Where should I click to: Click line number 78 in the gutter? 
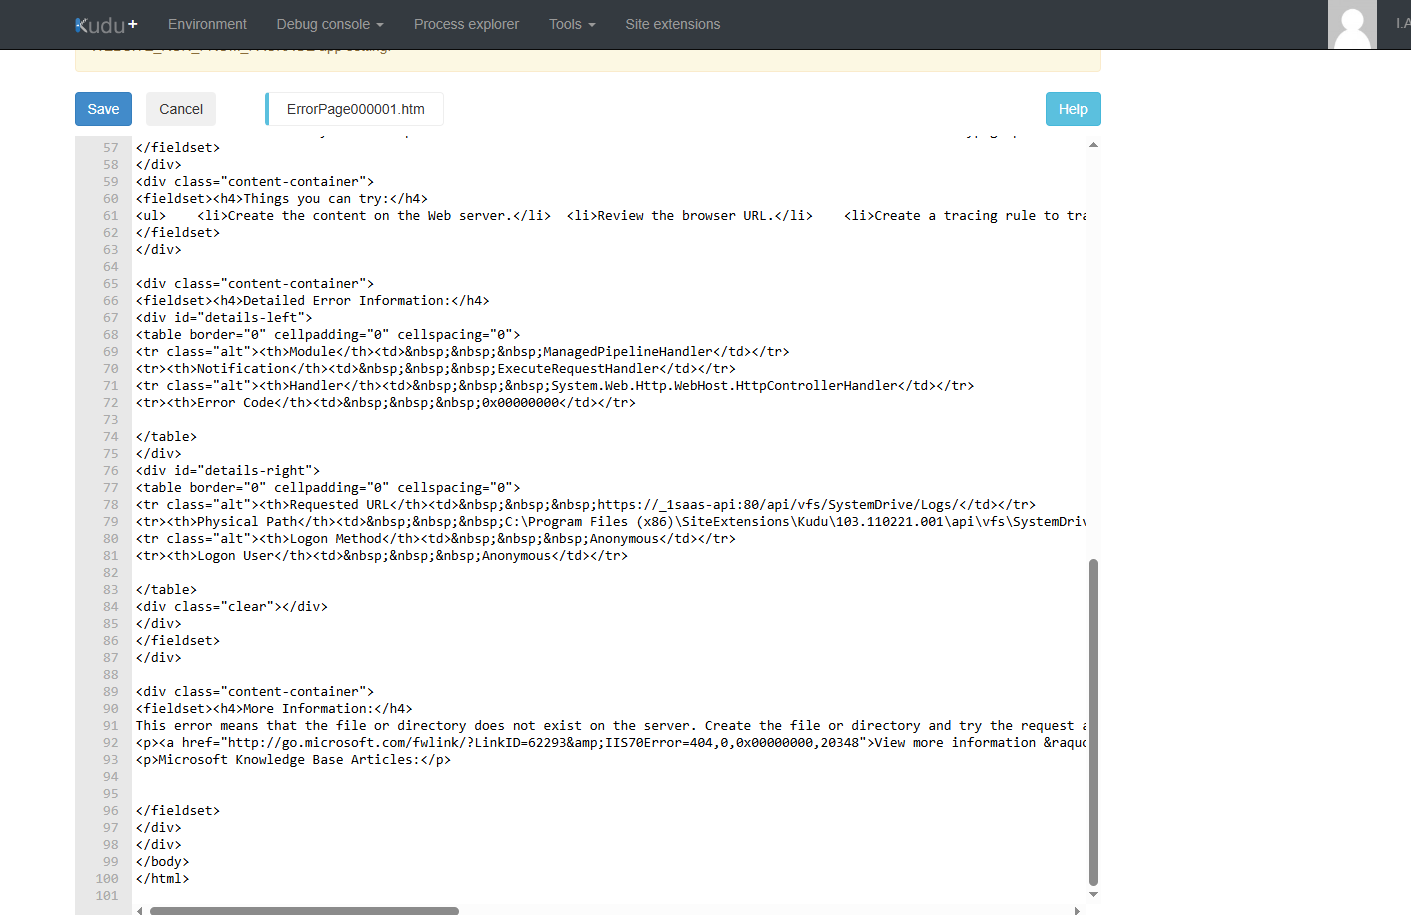pos(110,505)
